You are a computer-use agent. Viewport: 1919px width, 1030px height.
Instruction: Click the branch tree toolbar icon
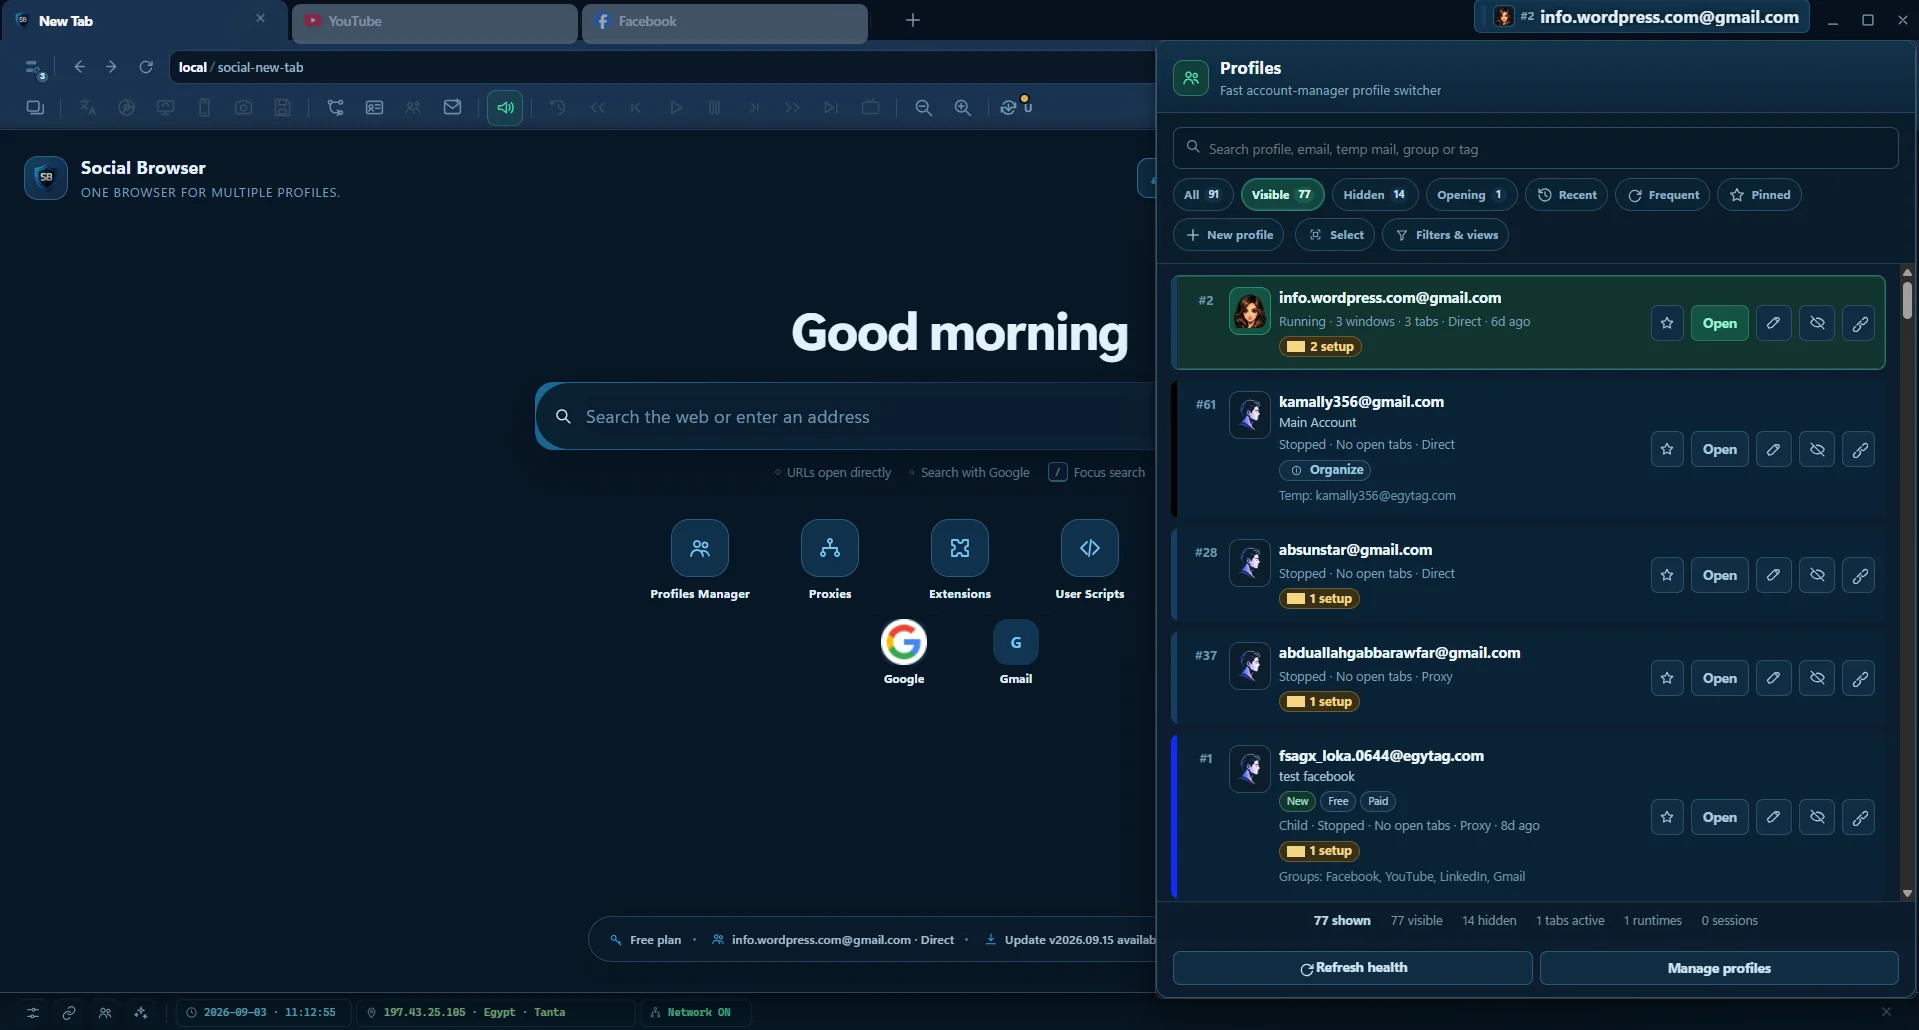point(335,108)
